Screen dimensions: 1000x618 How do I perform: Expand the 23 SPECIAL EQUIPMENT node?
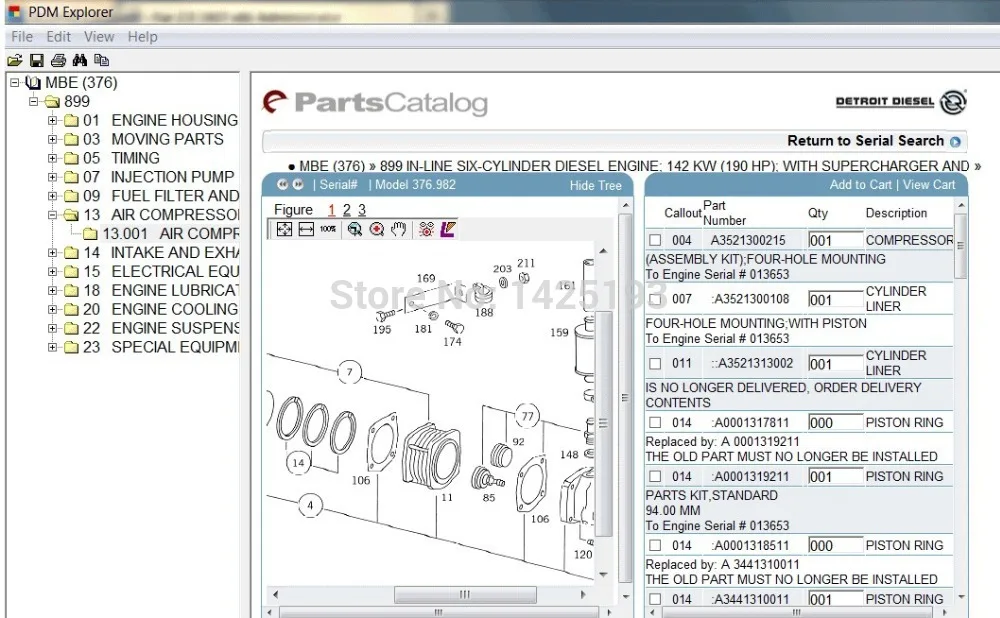pyautogui.click(x=53, y=347)
